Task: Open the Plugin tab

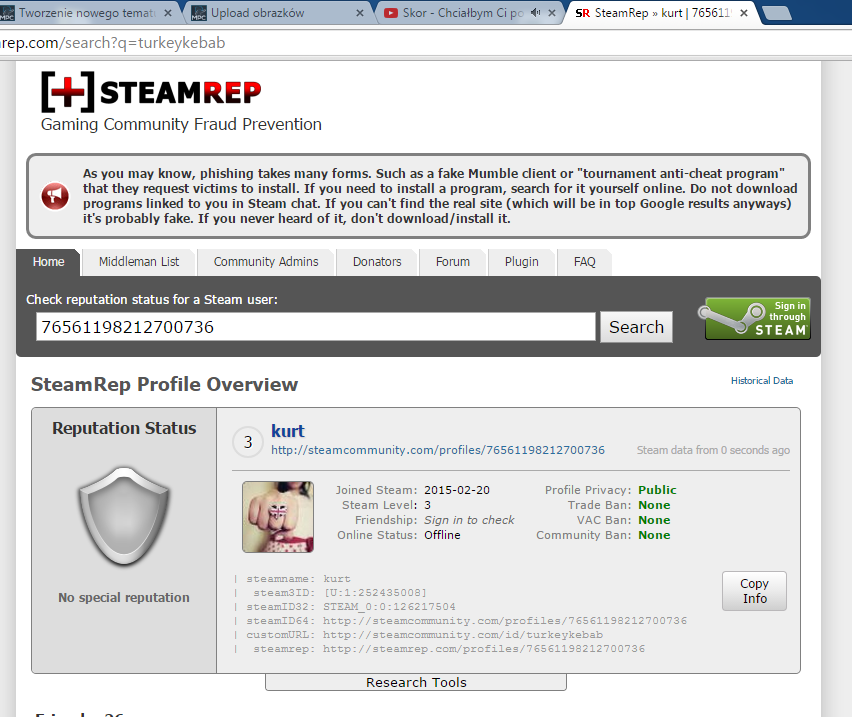Action: [522, 262]
